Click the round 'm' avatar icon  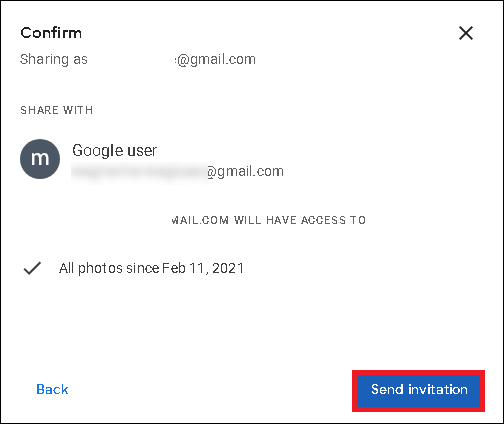[x=40, y=159]
